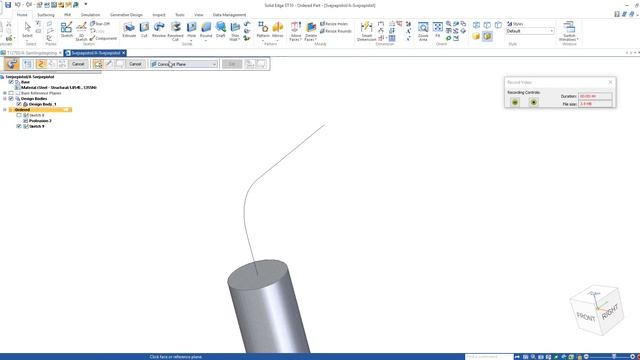Viewport: 640px width, 360px height.
Task: Open the Round tool dropdown arrow
Action: pos(206,40)
